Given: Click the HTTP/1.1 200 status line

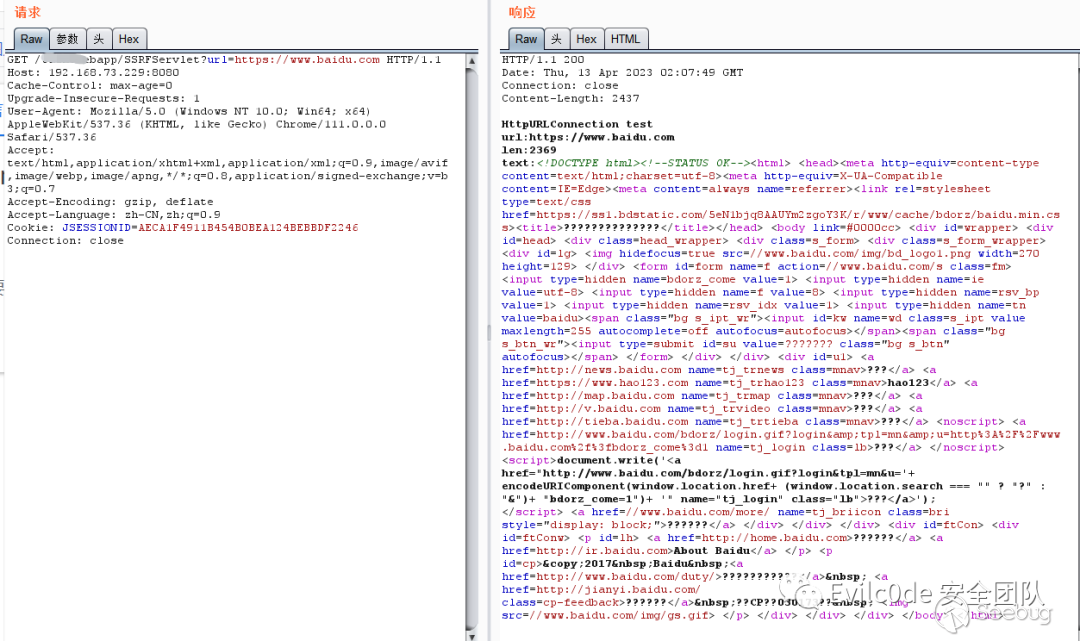Looking at the screenshot, I should (x=543, y=60).
